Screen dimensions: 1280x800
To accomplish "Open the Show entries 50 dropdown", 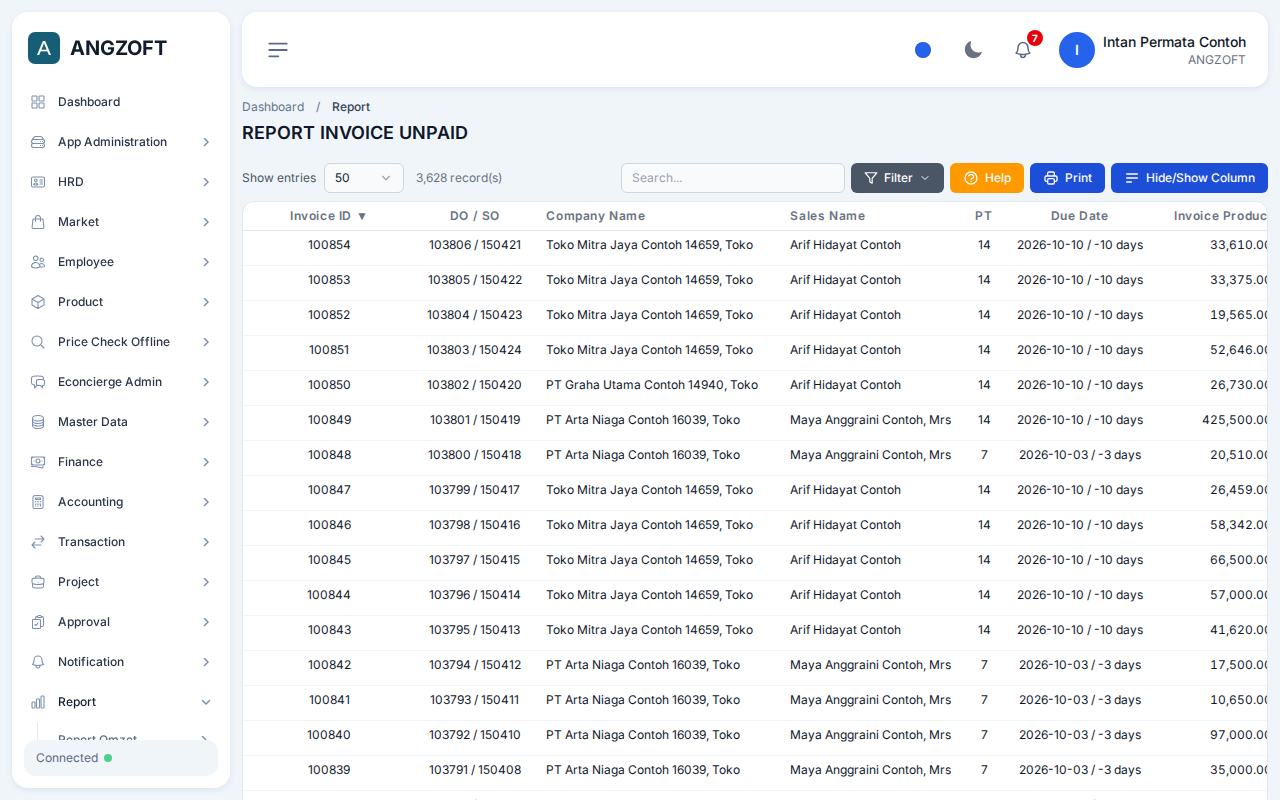I will [x=364, y=178].
